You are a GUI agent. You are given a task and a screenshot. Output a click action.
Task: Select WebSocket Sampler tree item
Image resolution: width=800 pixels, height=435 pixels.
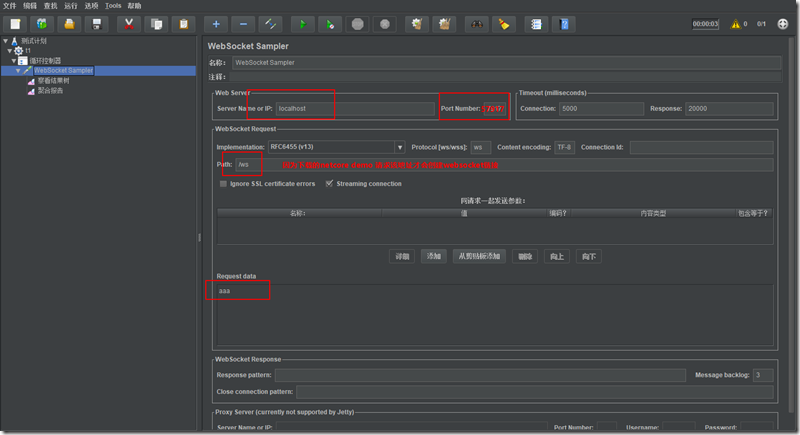[63, 71]
